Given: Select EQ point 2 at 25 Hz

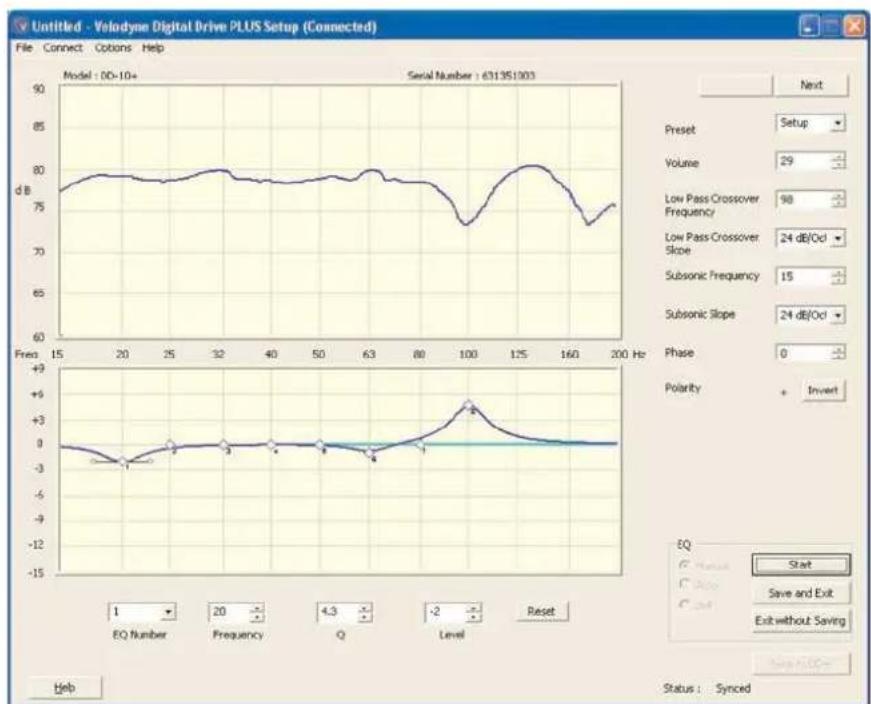Looking at the screenshot, I should (170, 445).
